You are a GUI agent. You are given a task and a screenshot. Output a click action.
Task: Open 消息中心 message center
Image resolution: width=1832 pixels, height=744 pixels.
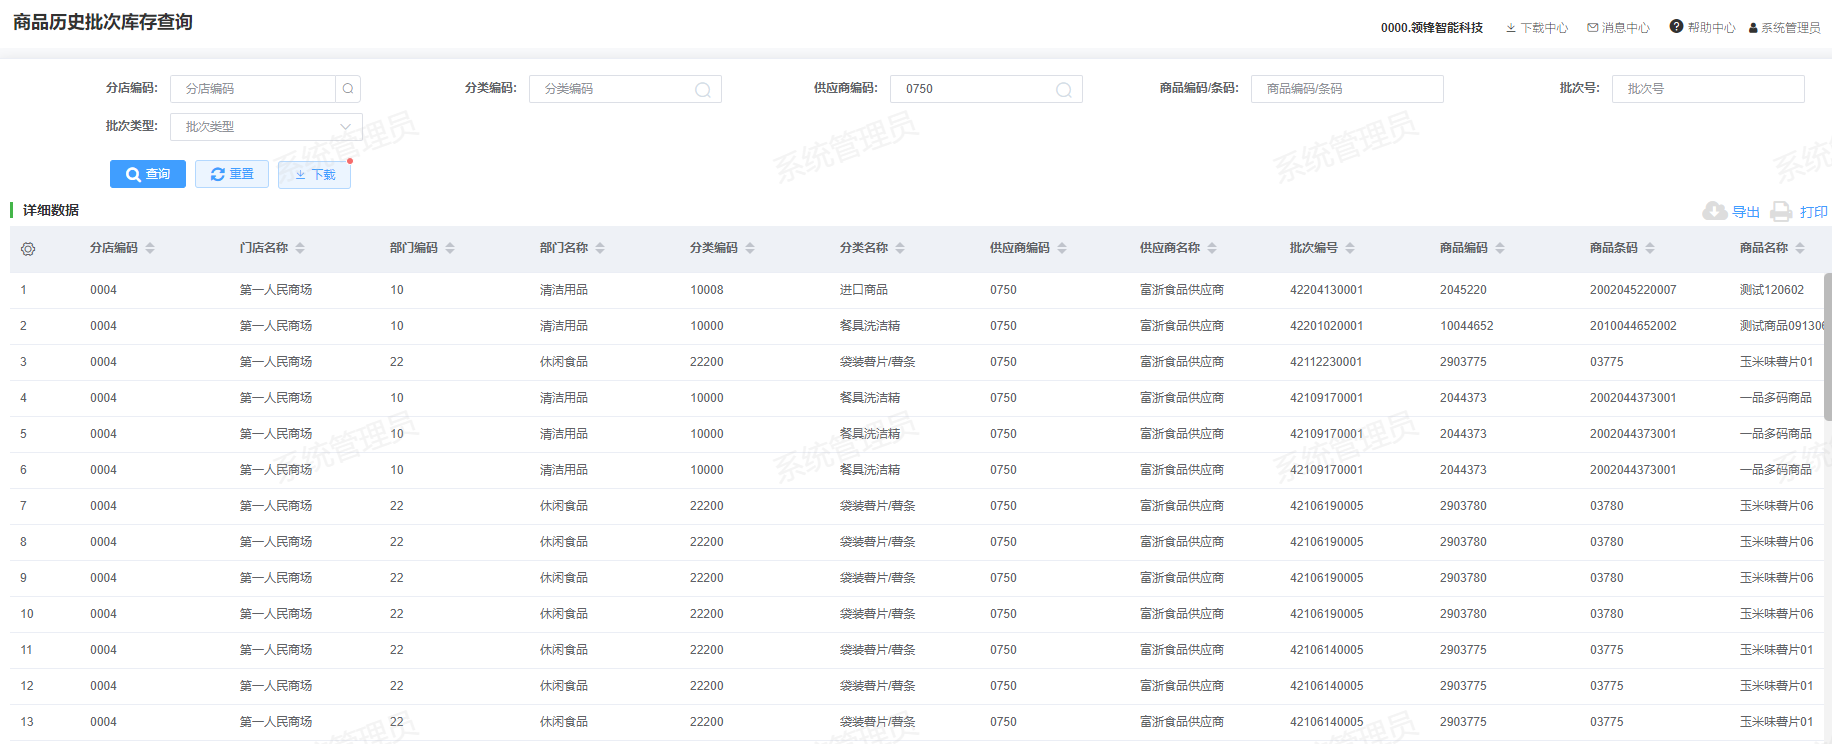[1618, 28]
